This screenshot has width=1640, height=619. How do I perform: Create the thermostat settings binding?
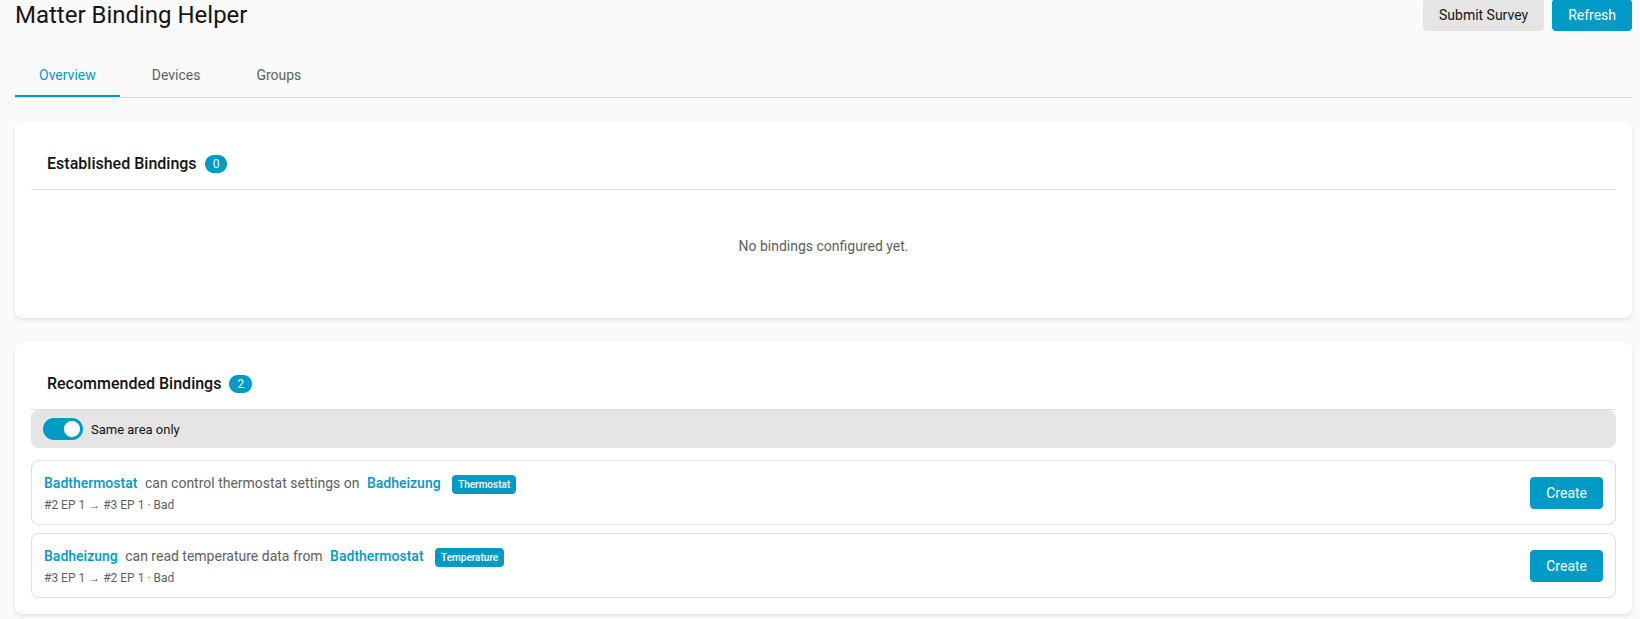[x=1565, y=493]
